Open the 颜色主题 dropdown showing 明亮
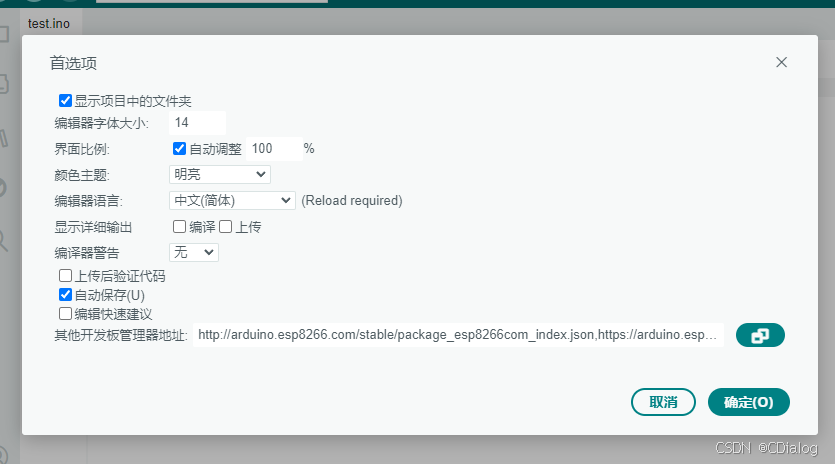835x464 pixels. tap(220, 174)
